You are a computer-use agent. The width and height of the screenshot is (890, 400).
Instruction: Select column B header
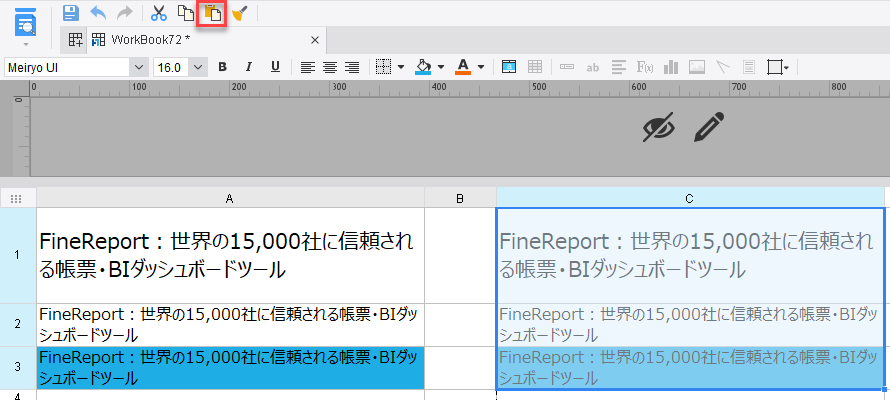tap(460, 198)
